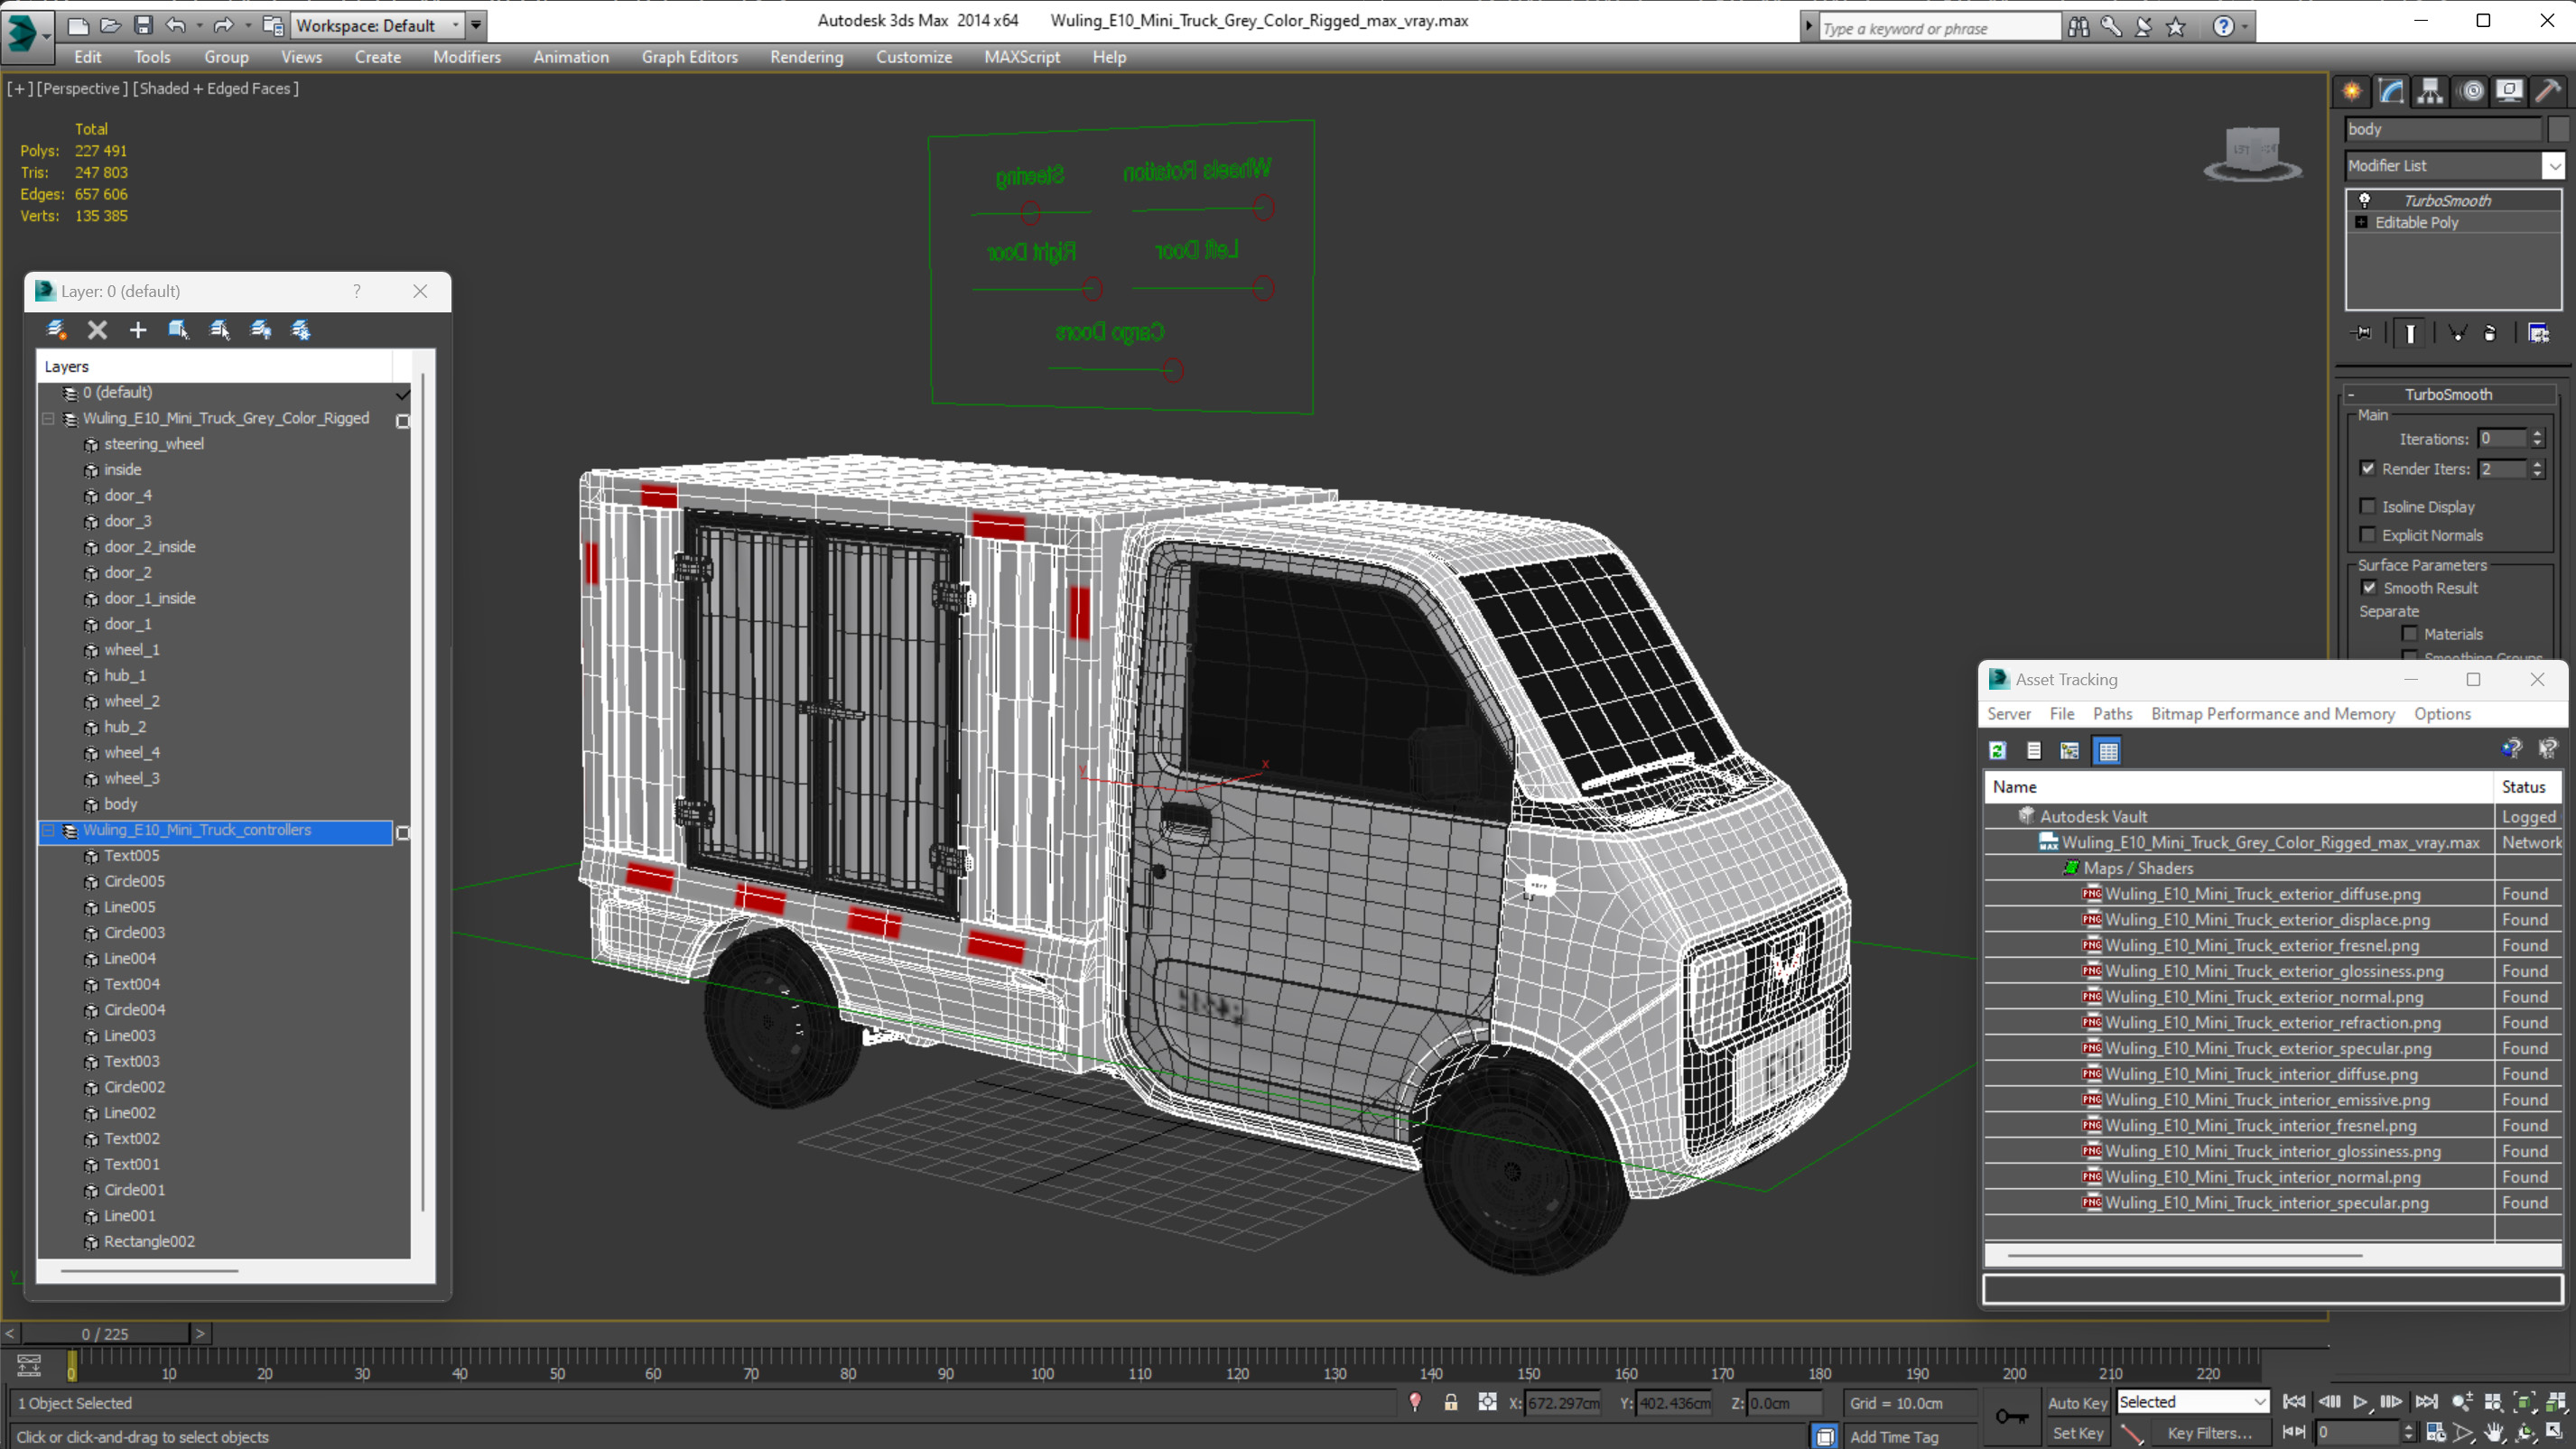Viewport: 2576px width, 1449px height.
Task: Open the Create command panel tab
Action: [2352, 91]
